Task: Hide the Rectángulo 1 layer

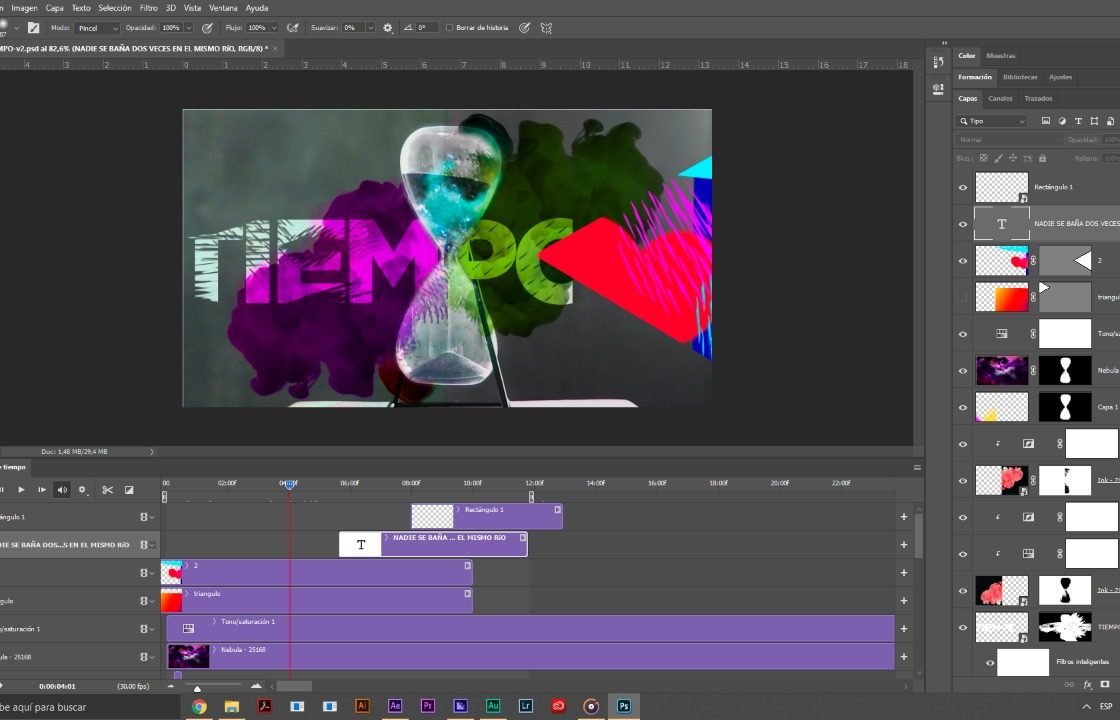Action: (962, 187)
